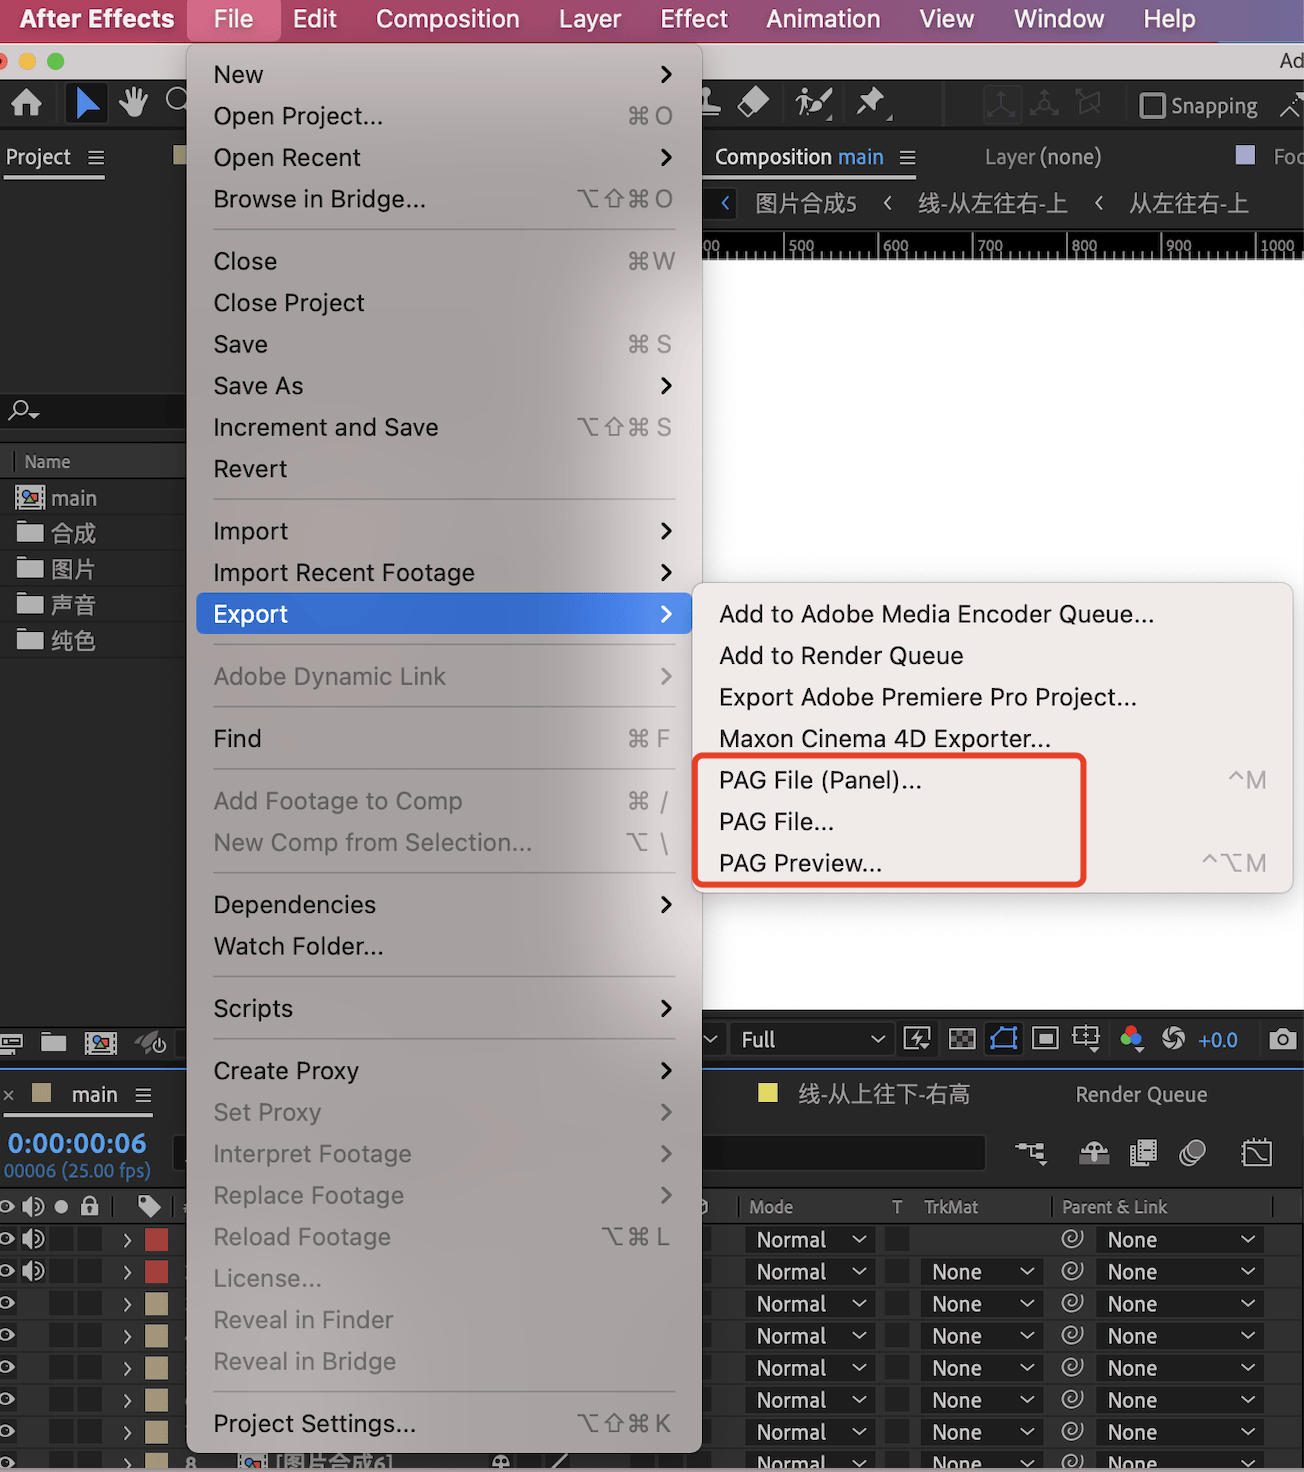Viewport: 1304px width, 1472px height.
Task: Toggle the Transparency Grid icon
Action: click(x=962, y=1039)
